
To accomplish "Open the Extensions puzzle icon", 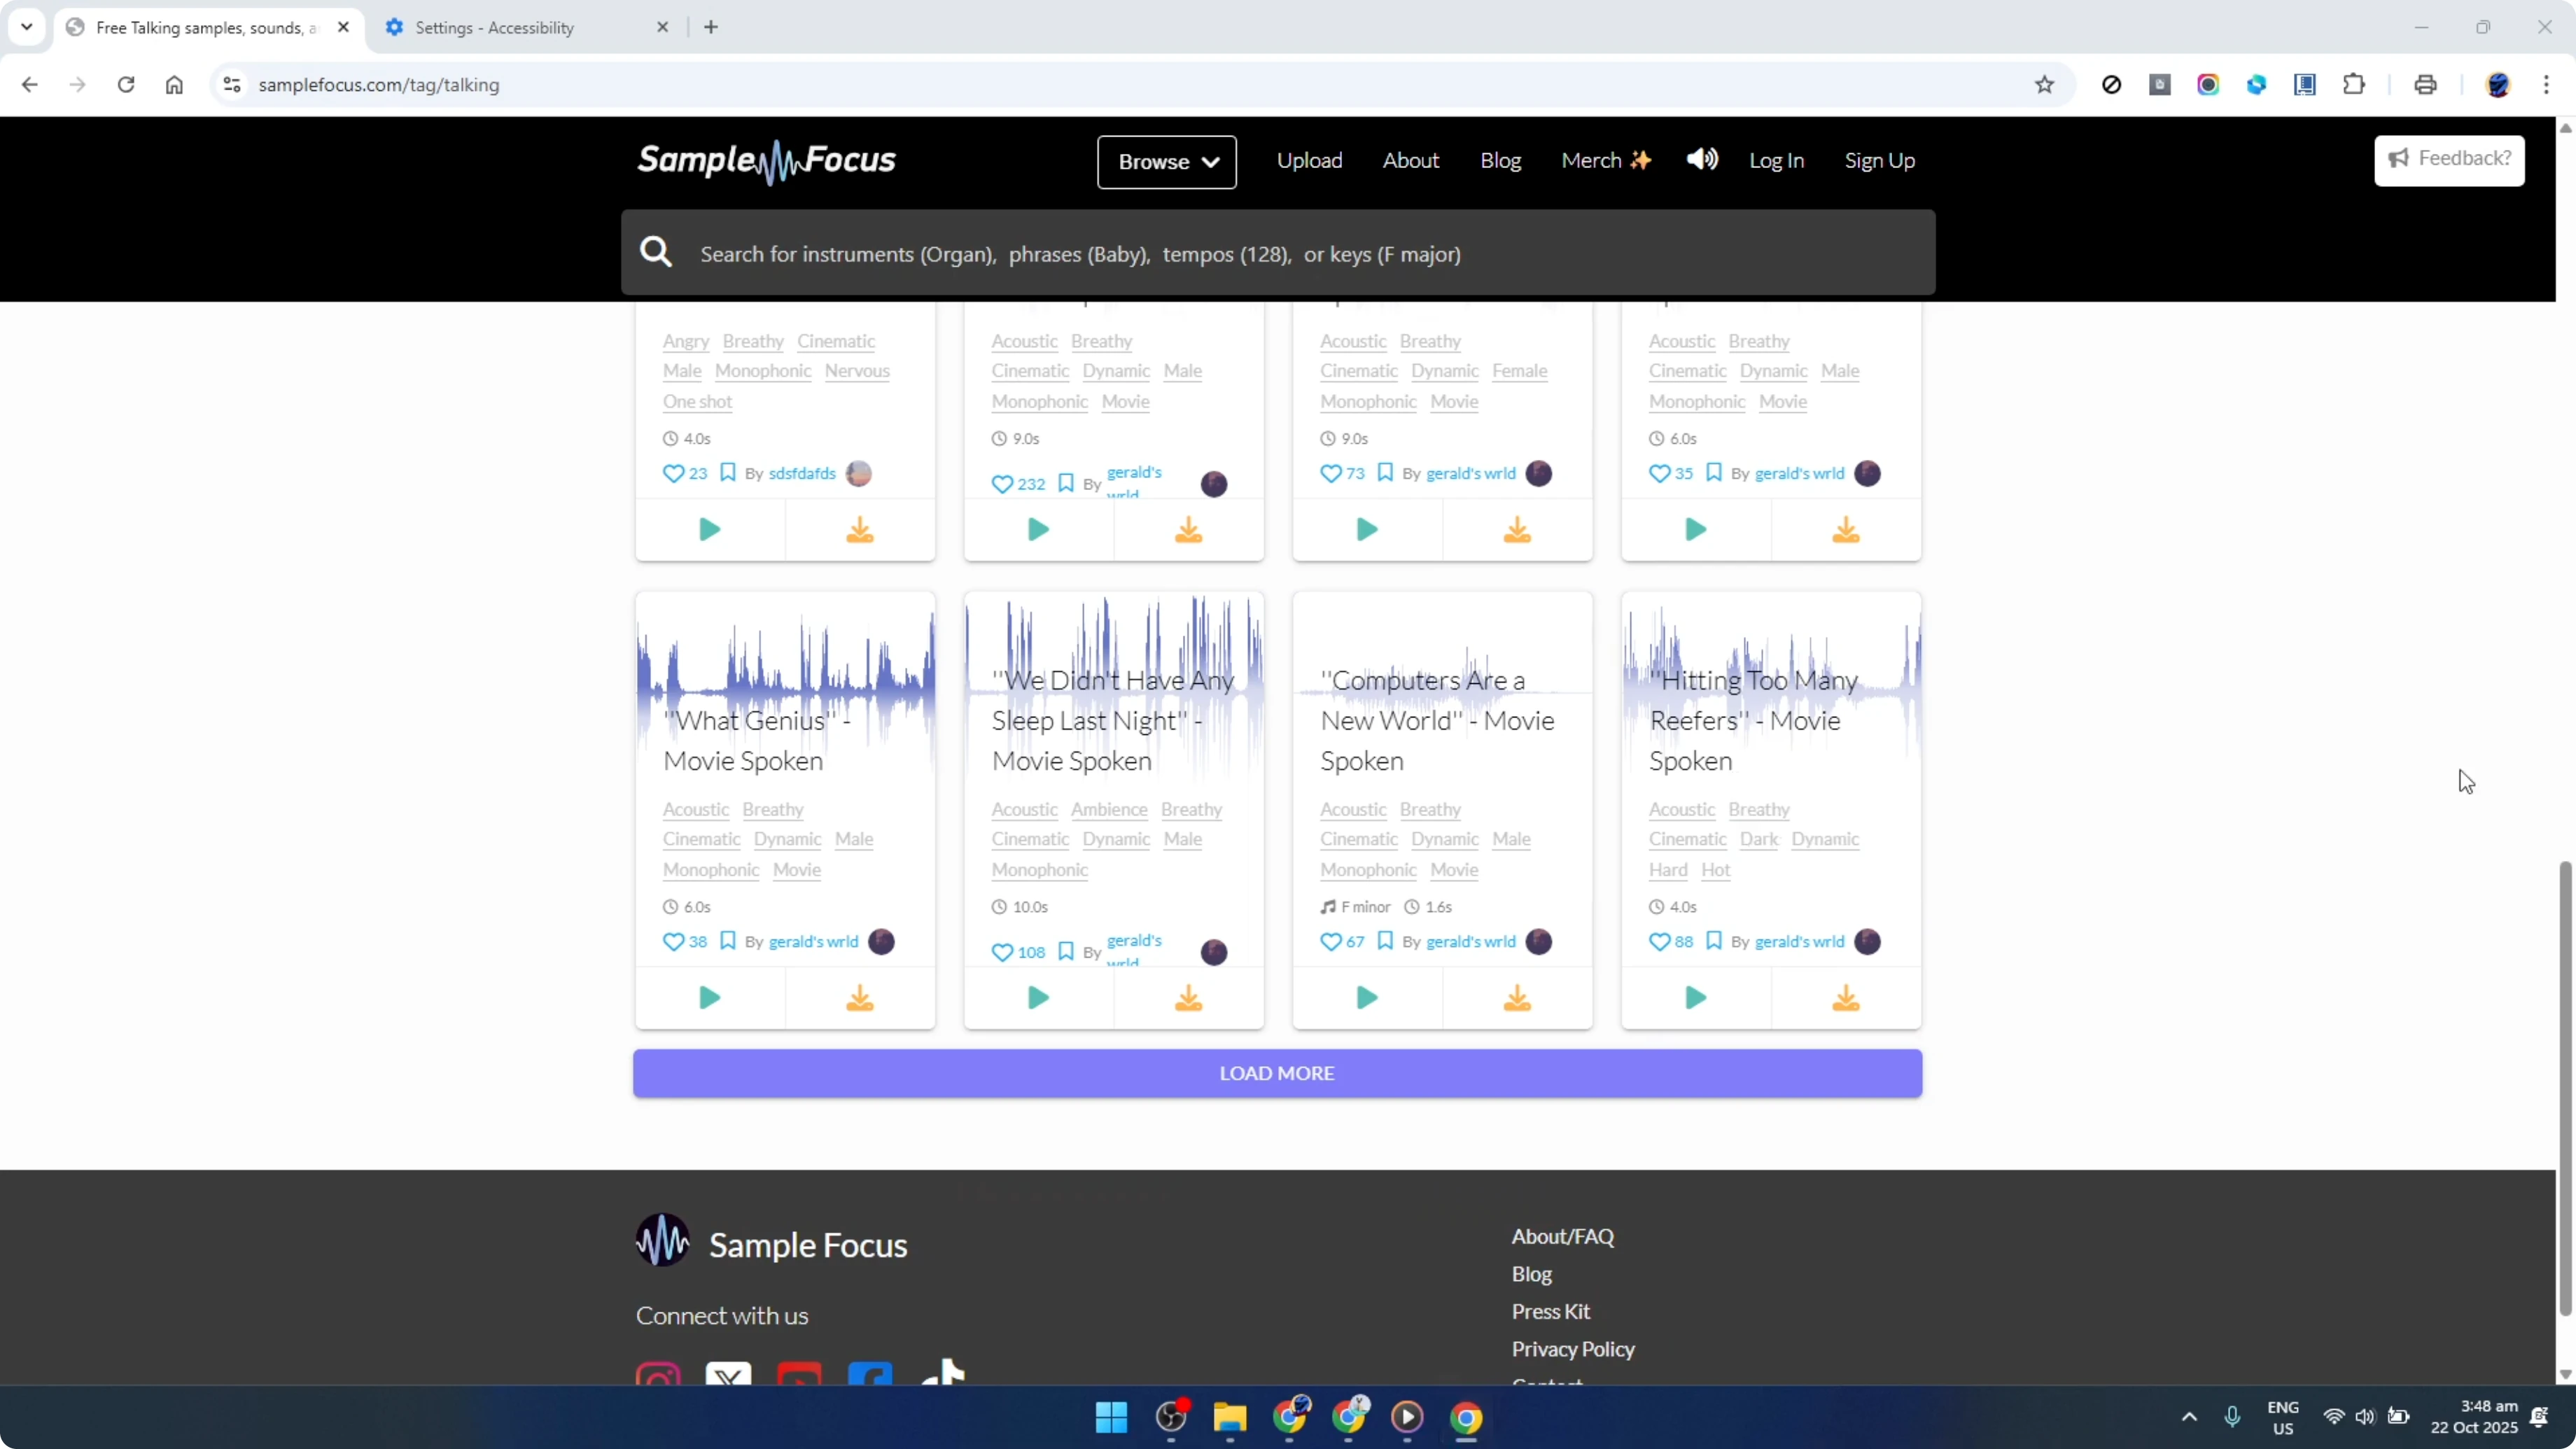I will coord(2354,85).
